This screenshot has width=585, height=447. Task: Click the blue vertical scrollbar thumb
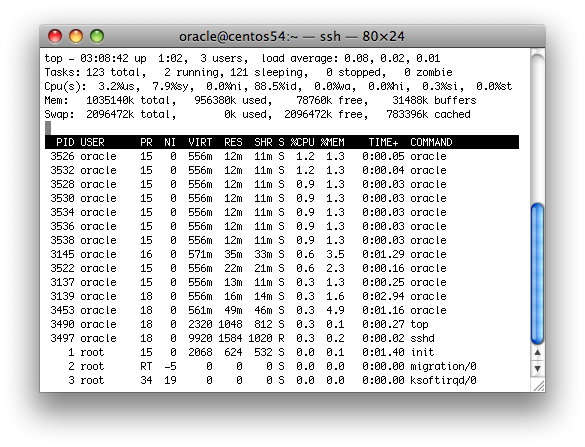pos(537,273)
